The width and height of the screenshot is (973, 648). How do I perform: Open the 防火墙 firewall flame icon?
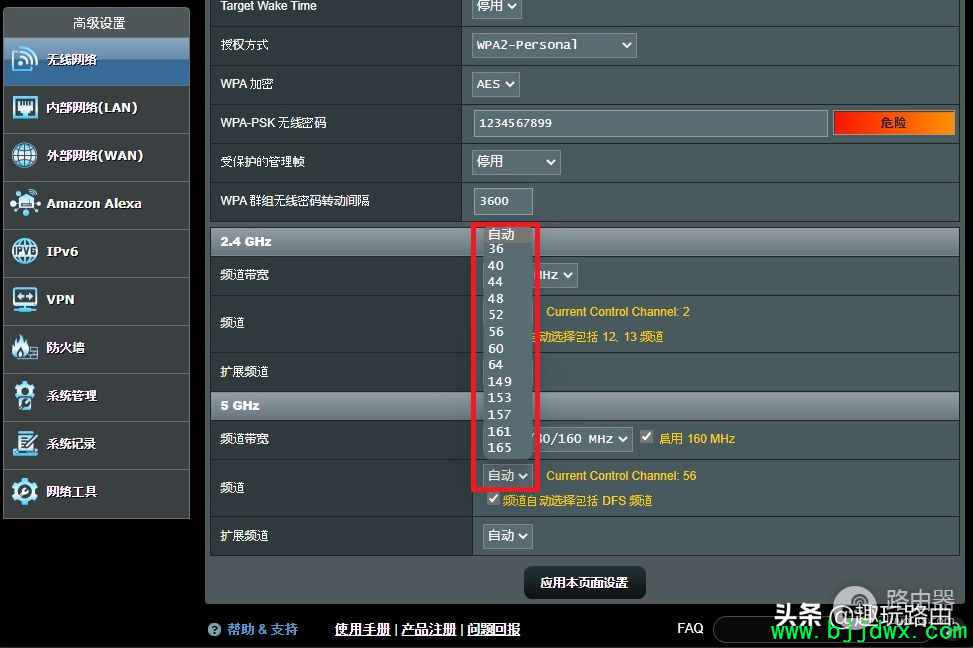pos(25,348)
